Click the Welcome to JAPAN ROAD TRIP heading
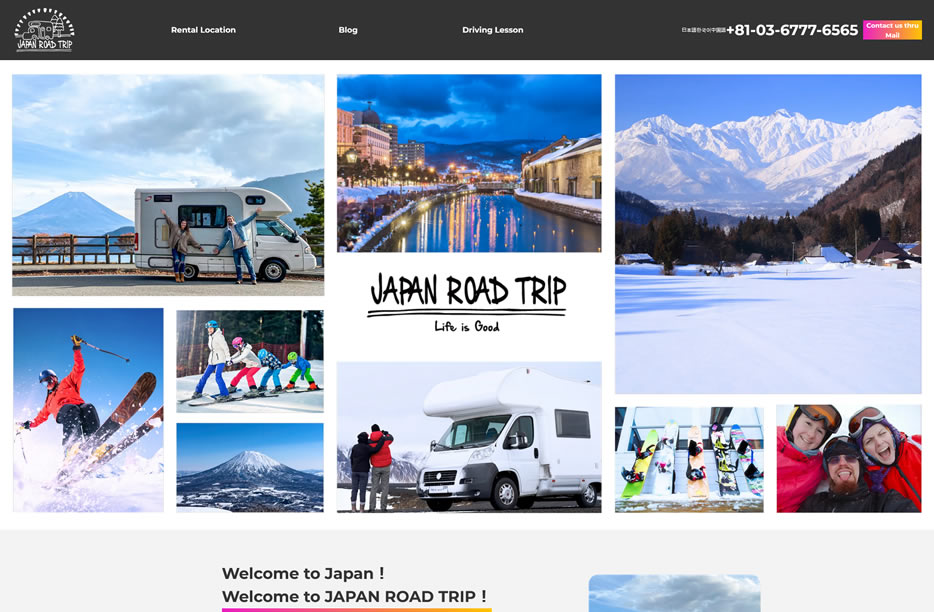Viewport: 934px width, 612px height. tap(354, 596)
